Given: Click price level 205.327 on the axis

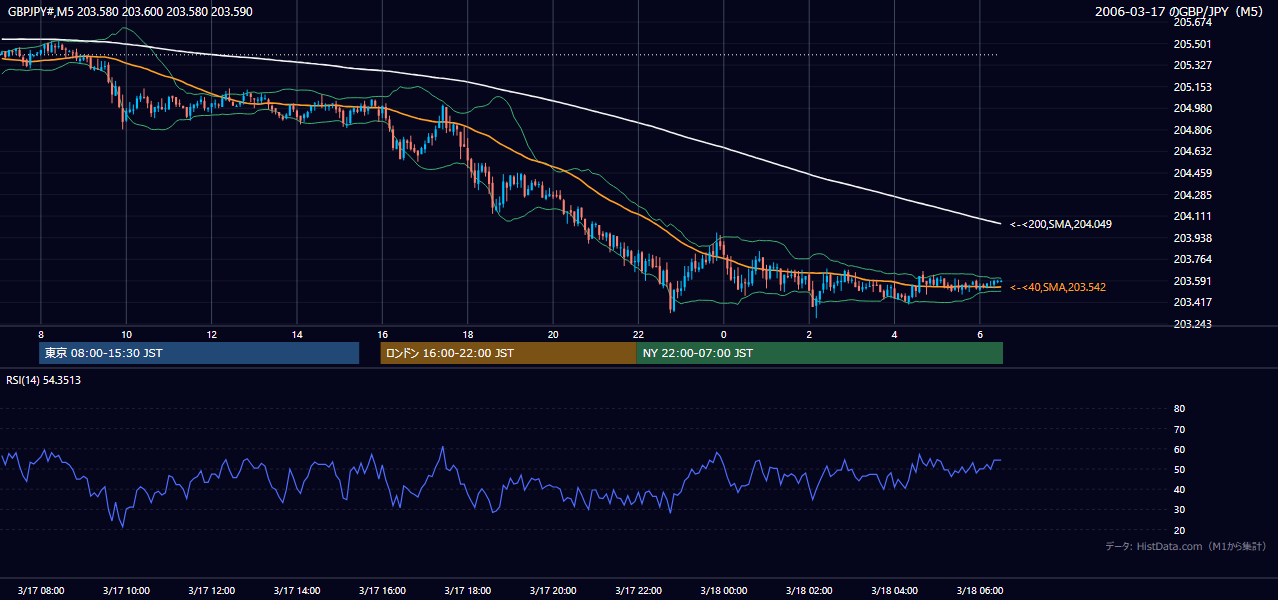Looking at the screenshot, I should click(1192, 65).
